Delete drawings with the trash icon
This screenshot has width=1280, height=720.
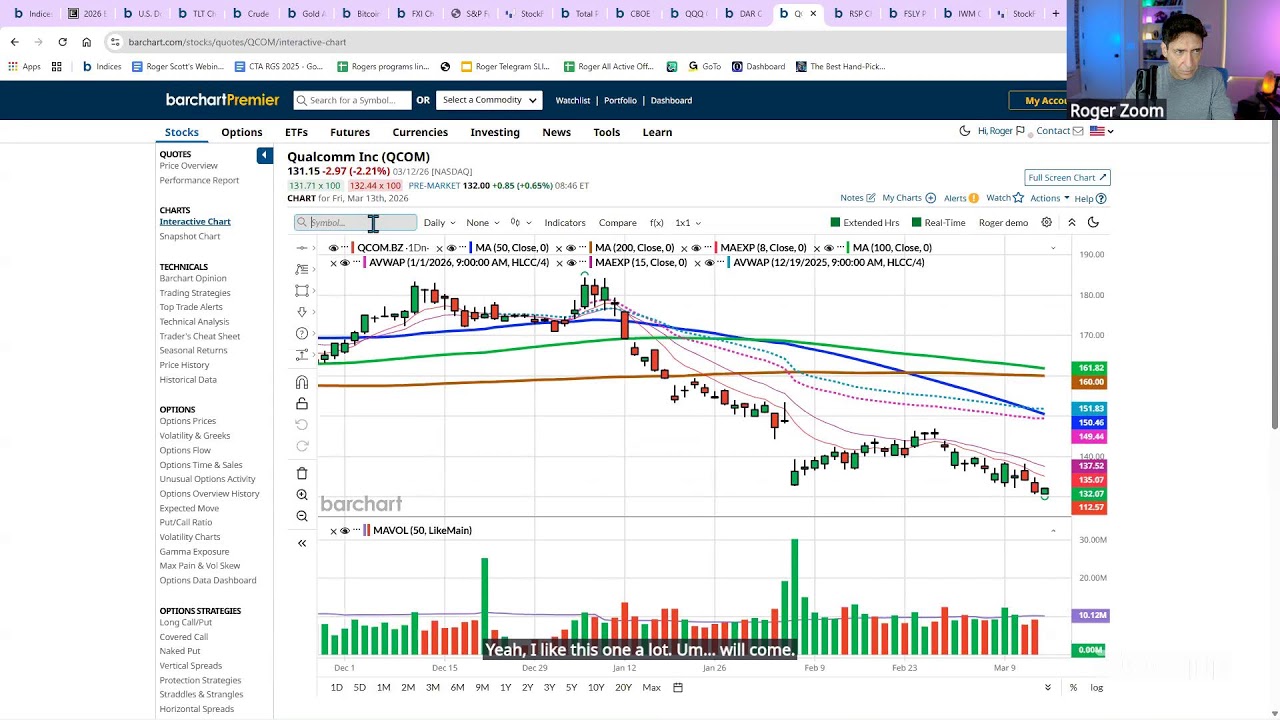pos(302,473)
